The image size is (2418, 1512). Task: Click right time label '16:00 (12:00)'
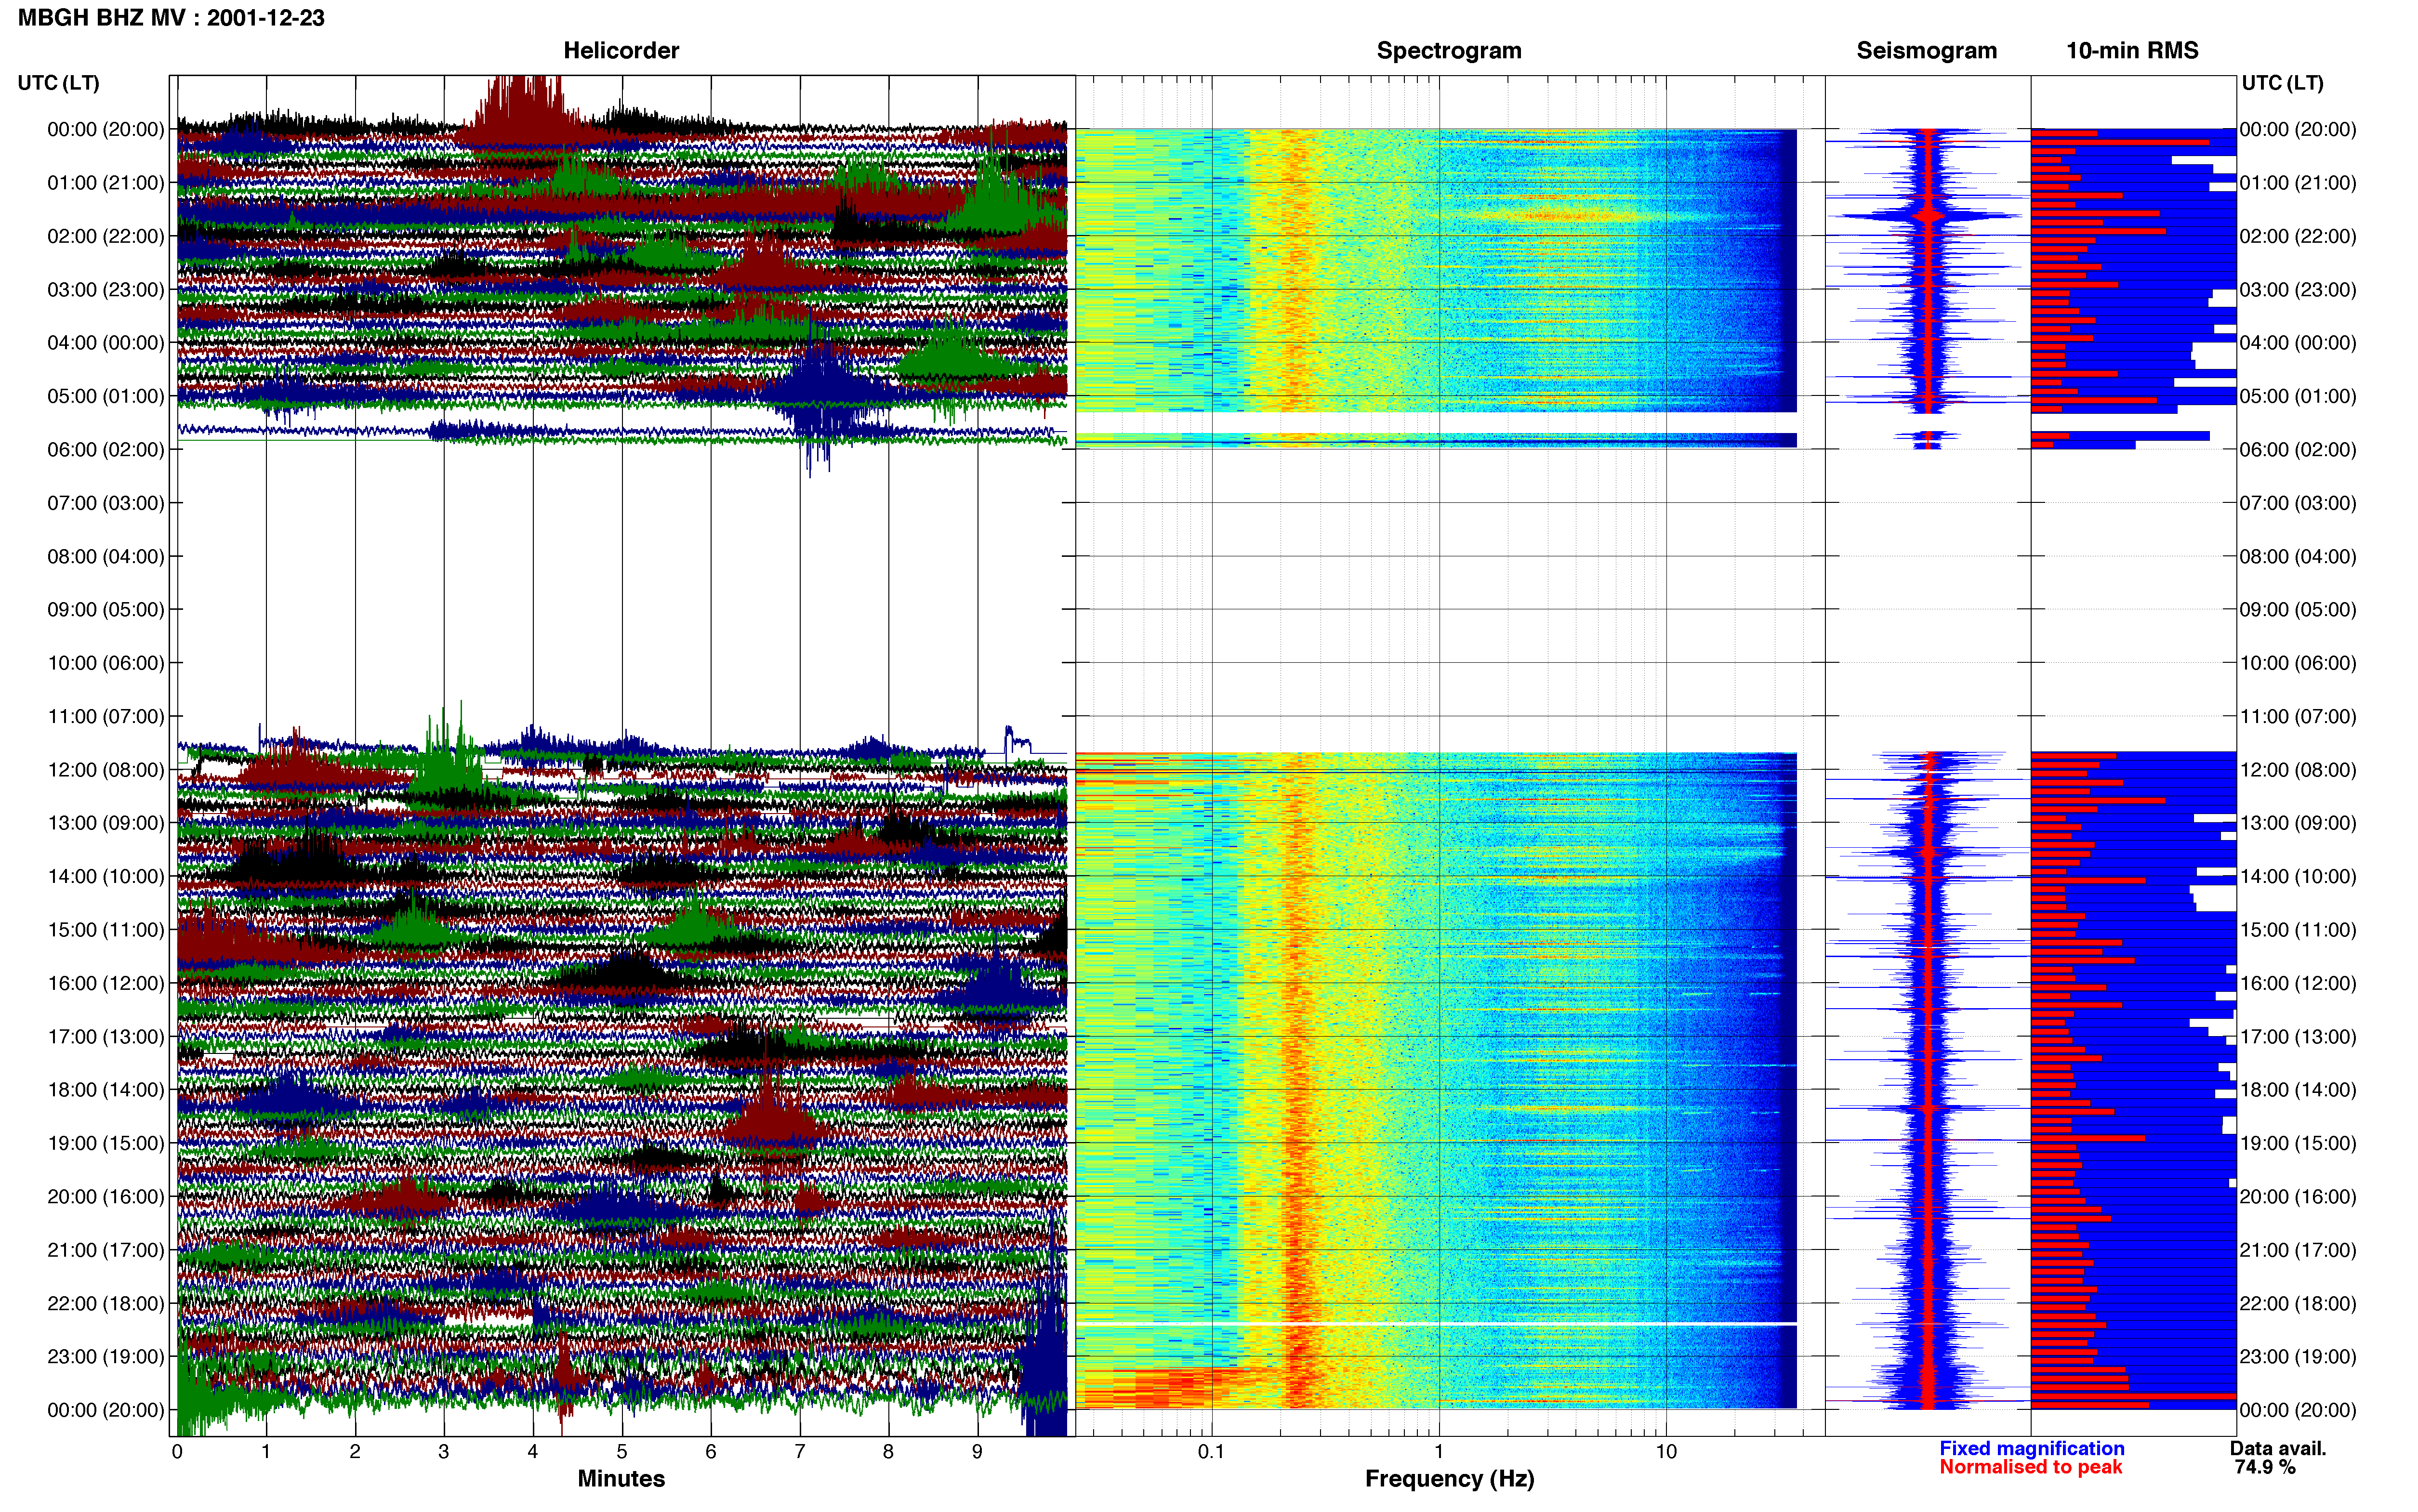(2298, 982)
